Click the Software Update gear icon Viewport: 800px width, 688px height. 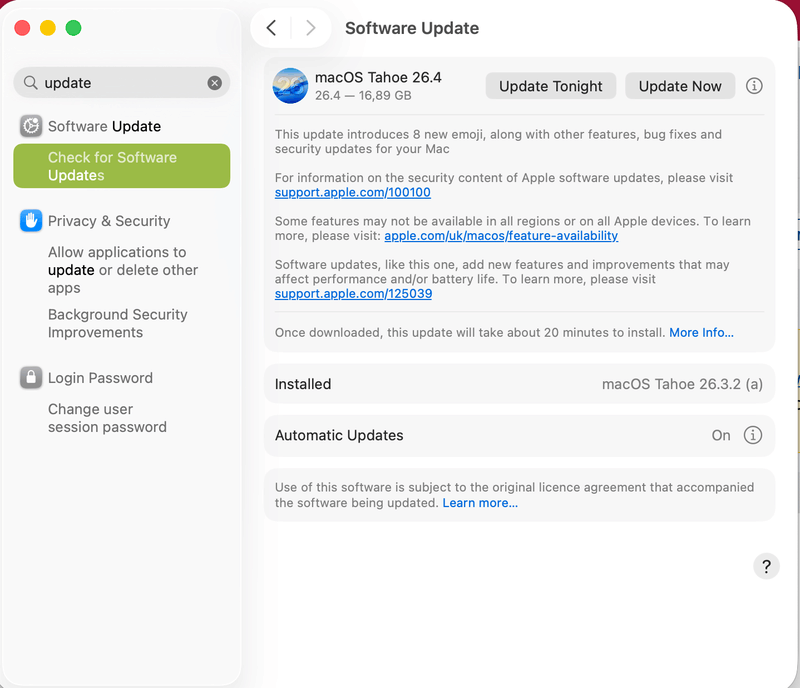pyautogui.click(x=31, y=126)
